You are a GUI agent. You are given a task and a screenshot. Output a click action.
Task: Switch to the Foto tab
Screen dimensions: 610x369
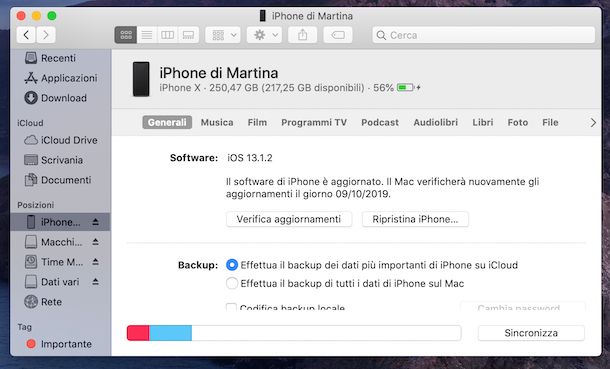pos(518,122)
